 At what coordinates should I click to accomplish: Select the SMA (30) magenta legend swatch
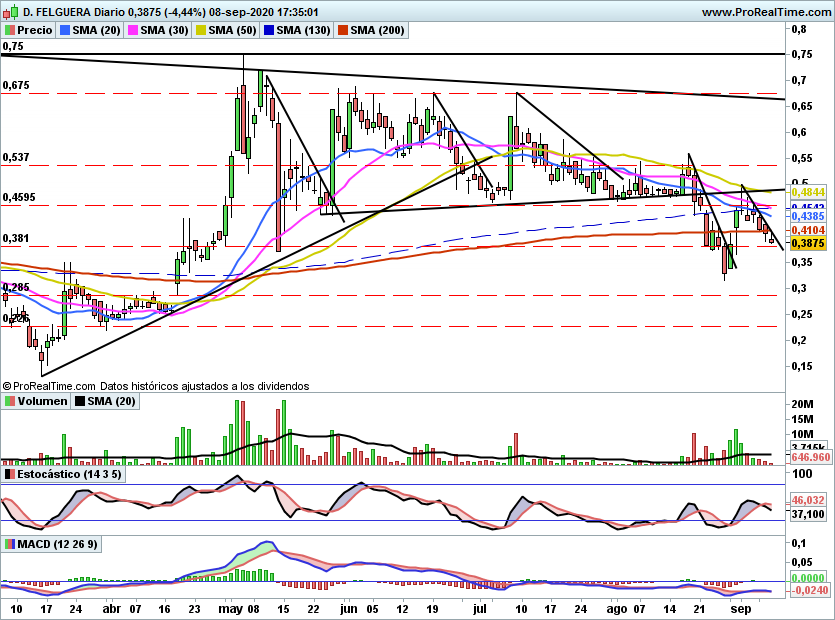click(133, 30)
